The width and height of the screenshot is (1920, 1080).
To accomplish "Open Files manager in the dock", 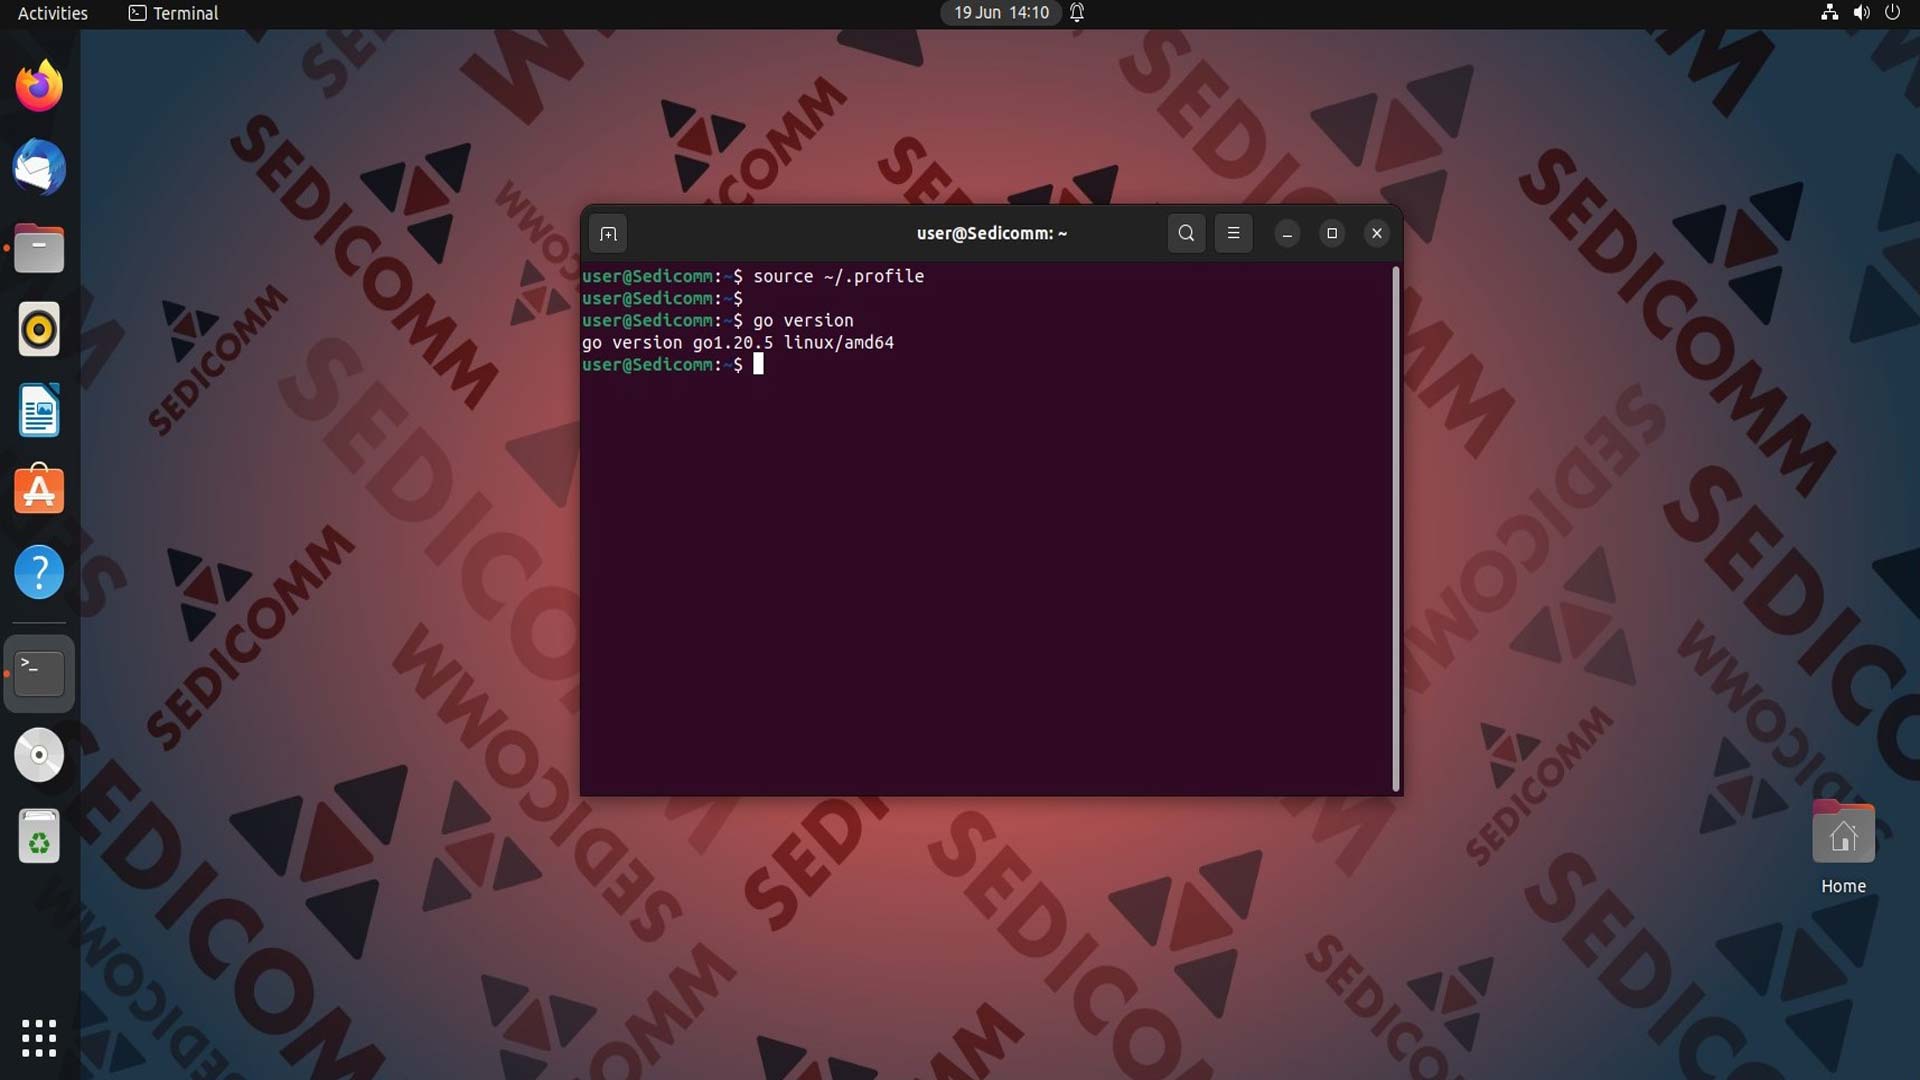I will coord(39,248).
